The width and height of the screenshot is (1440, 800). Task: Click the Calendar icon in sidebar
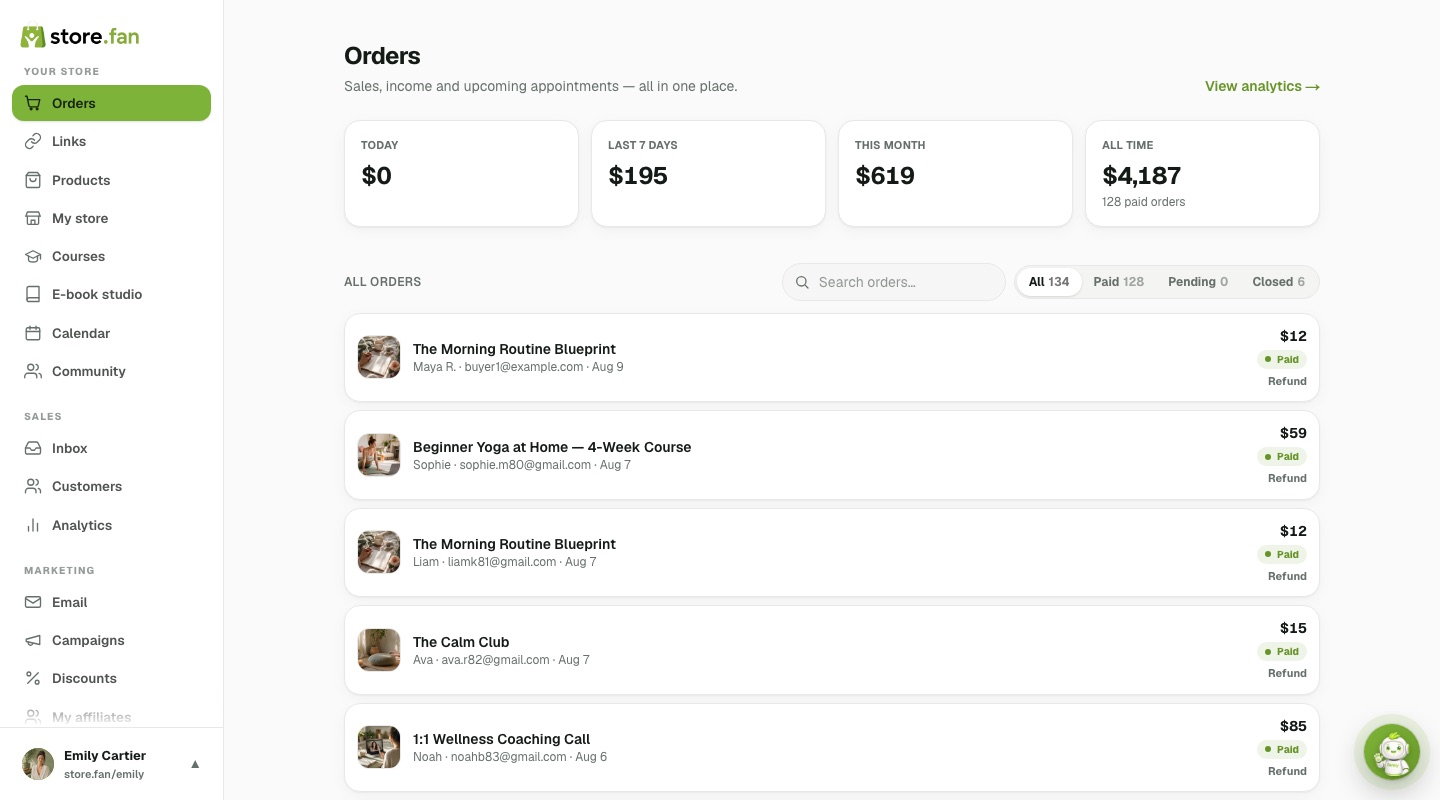(33, 333)
